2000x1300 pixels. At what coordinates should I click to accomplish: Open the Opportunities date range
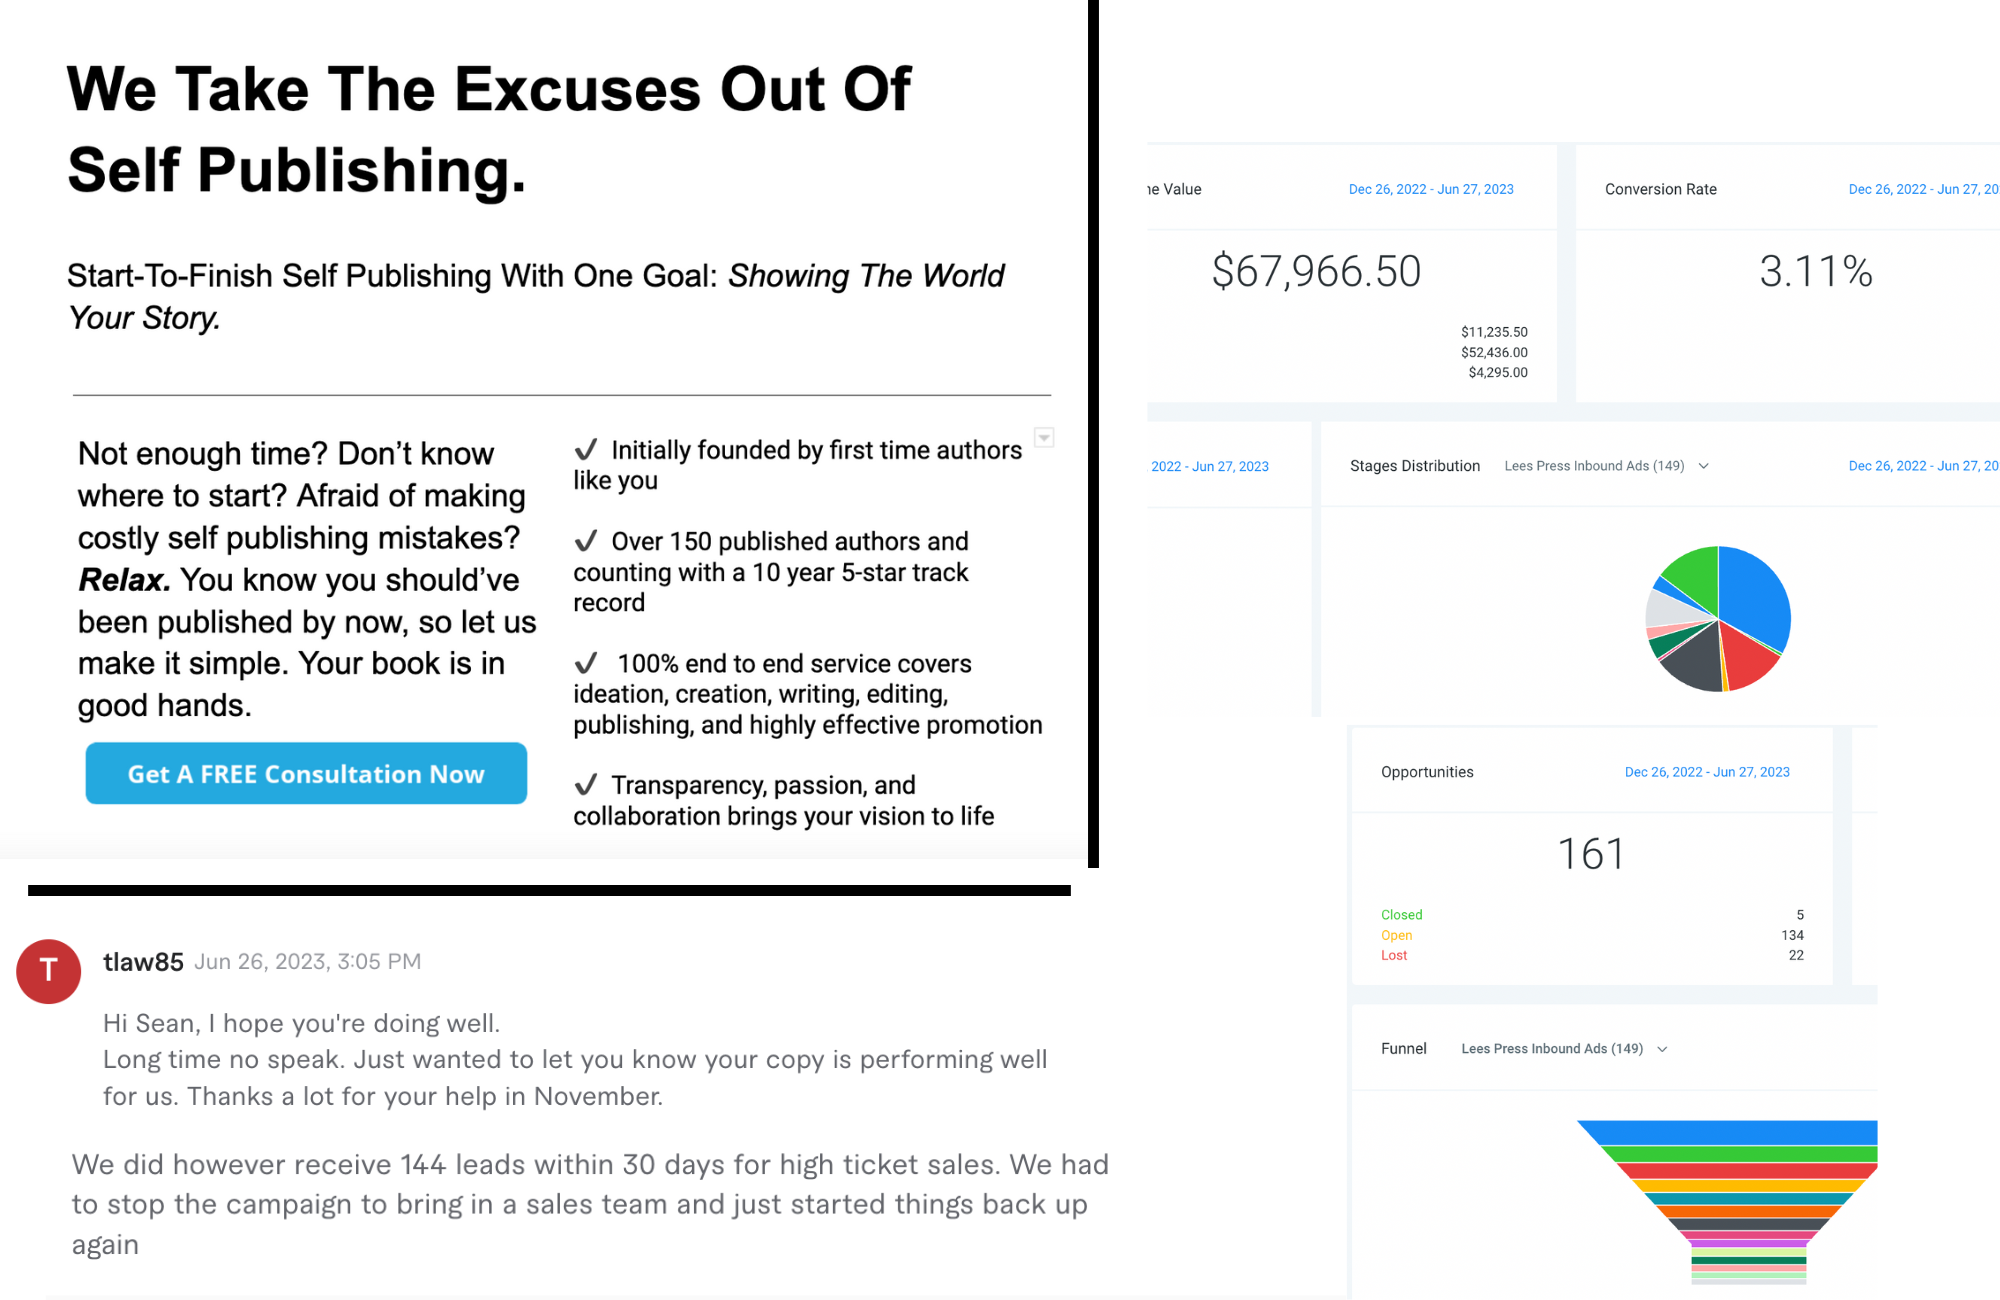1707,772
